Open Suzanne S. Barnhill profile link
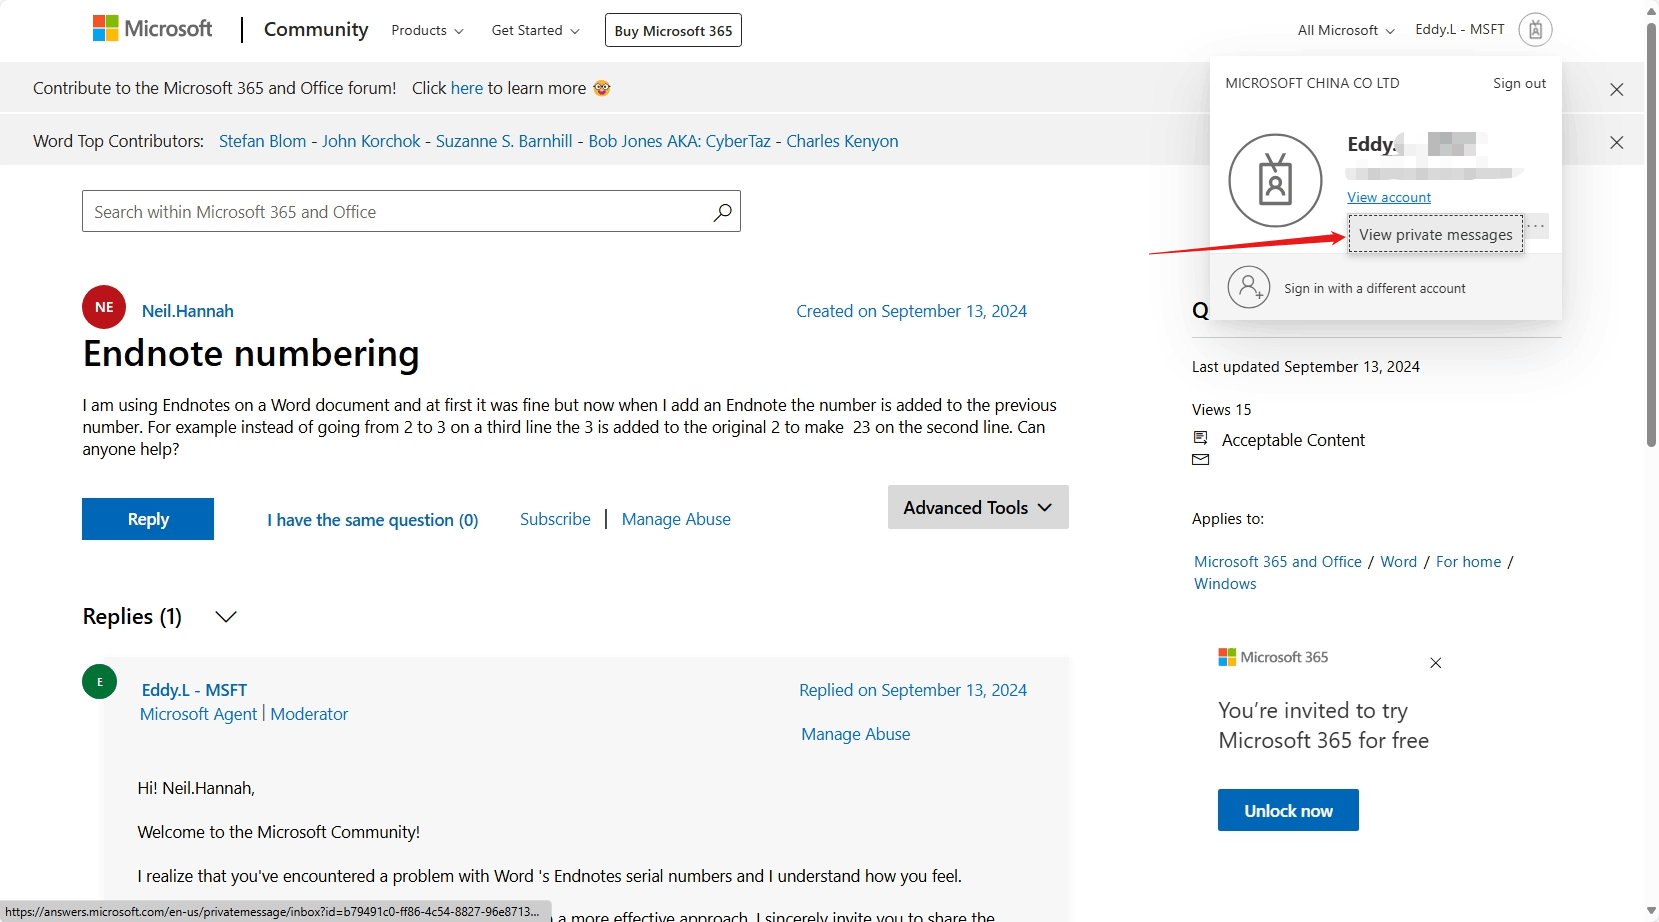1659x922 pixels. click(504, 141)
